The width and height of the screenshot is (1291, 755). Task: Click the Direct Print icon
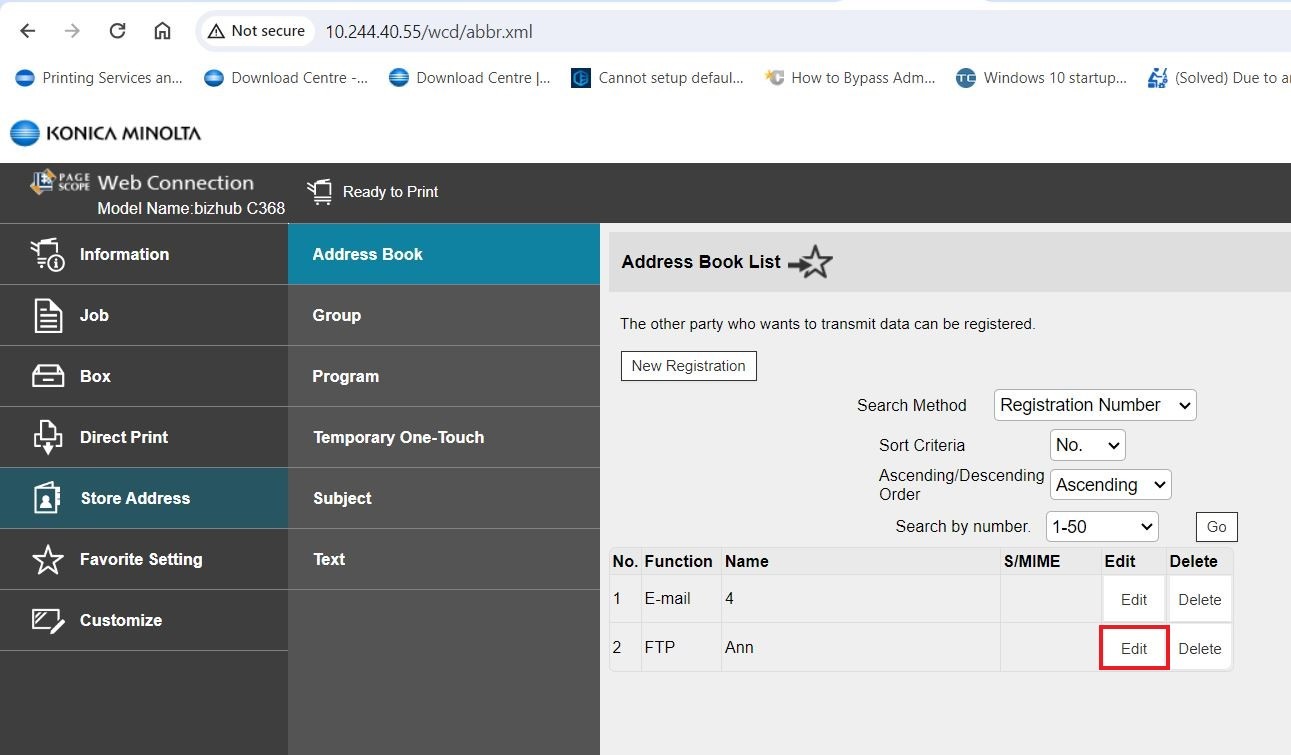click(x=48, y=437)
